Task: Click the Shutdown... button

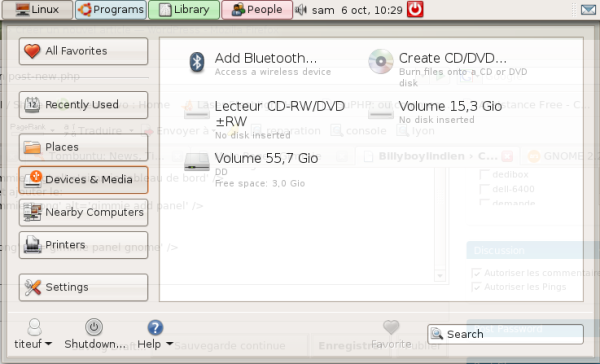Action: [x=95, y=334]
